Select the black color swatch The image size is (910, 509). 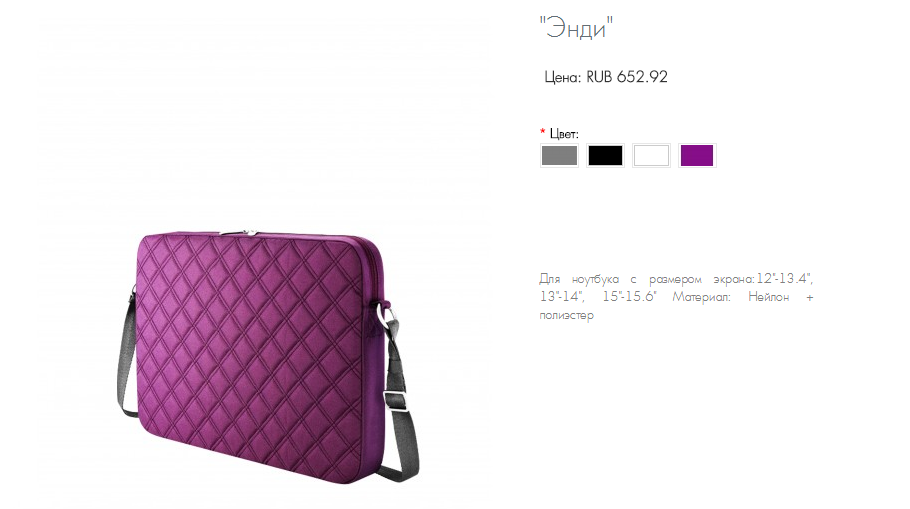[x=605, y=156]
